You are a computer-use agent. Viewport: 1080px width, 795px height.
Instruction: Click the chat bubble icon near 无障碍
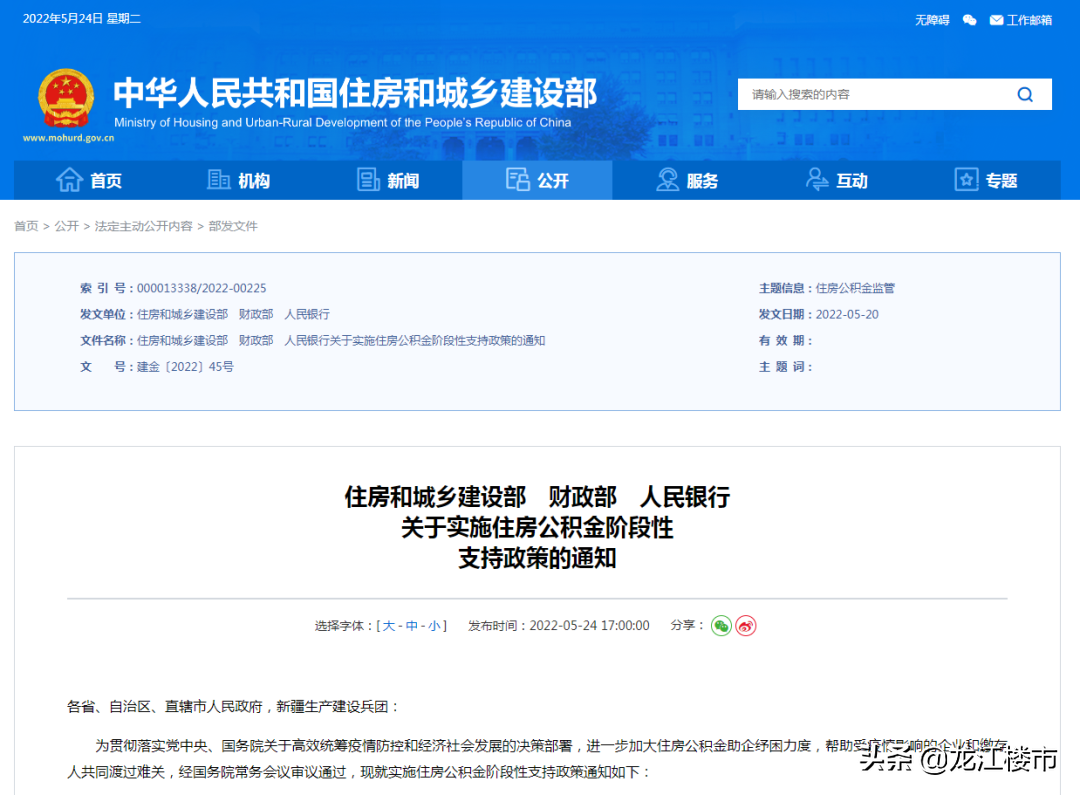[970, 19]
